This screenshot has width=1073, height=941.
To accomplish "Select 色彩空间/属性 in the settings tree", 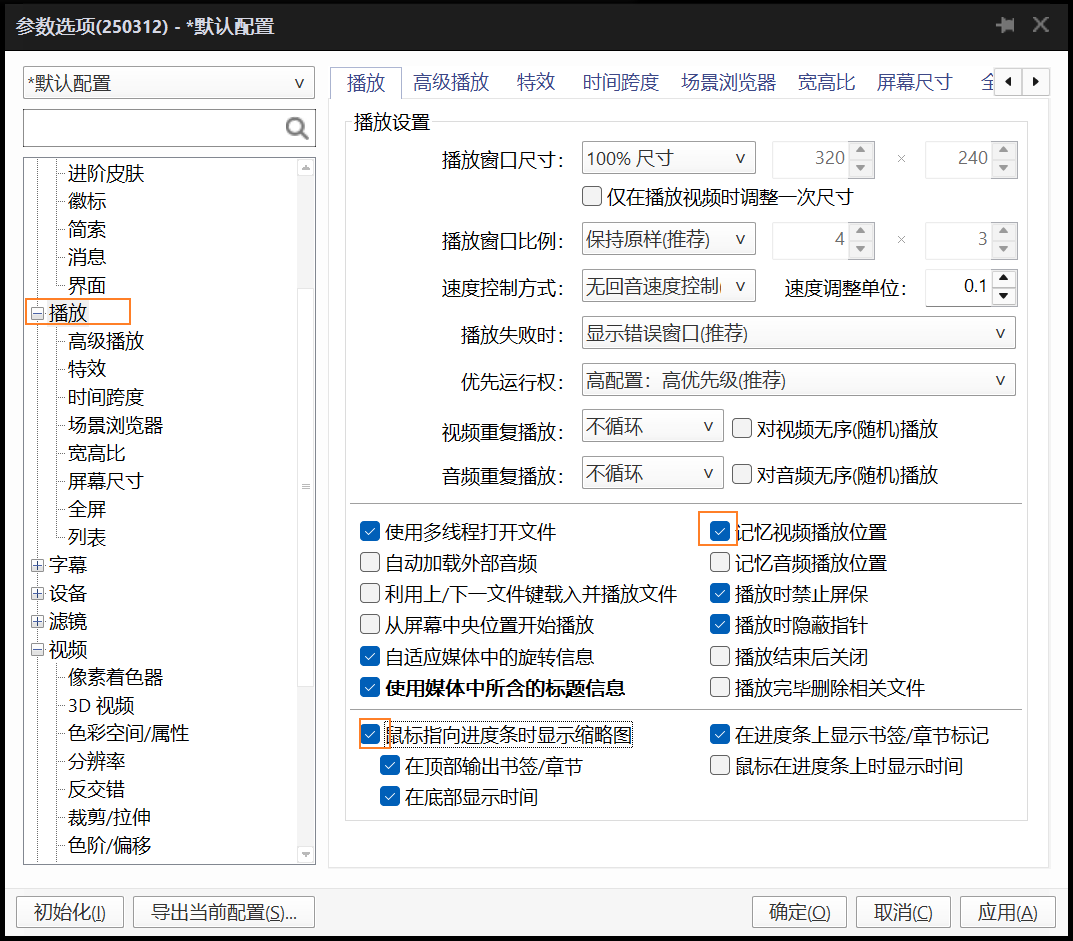I will (x=129, y=733).
